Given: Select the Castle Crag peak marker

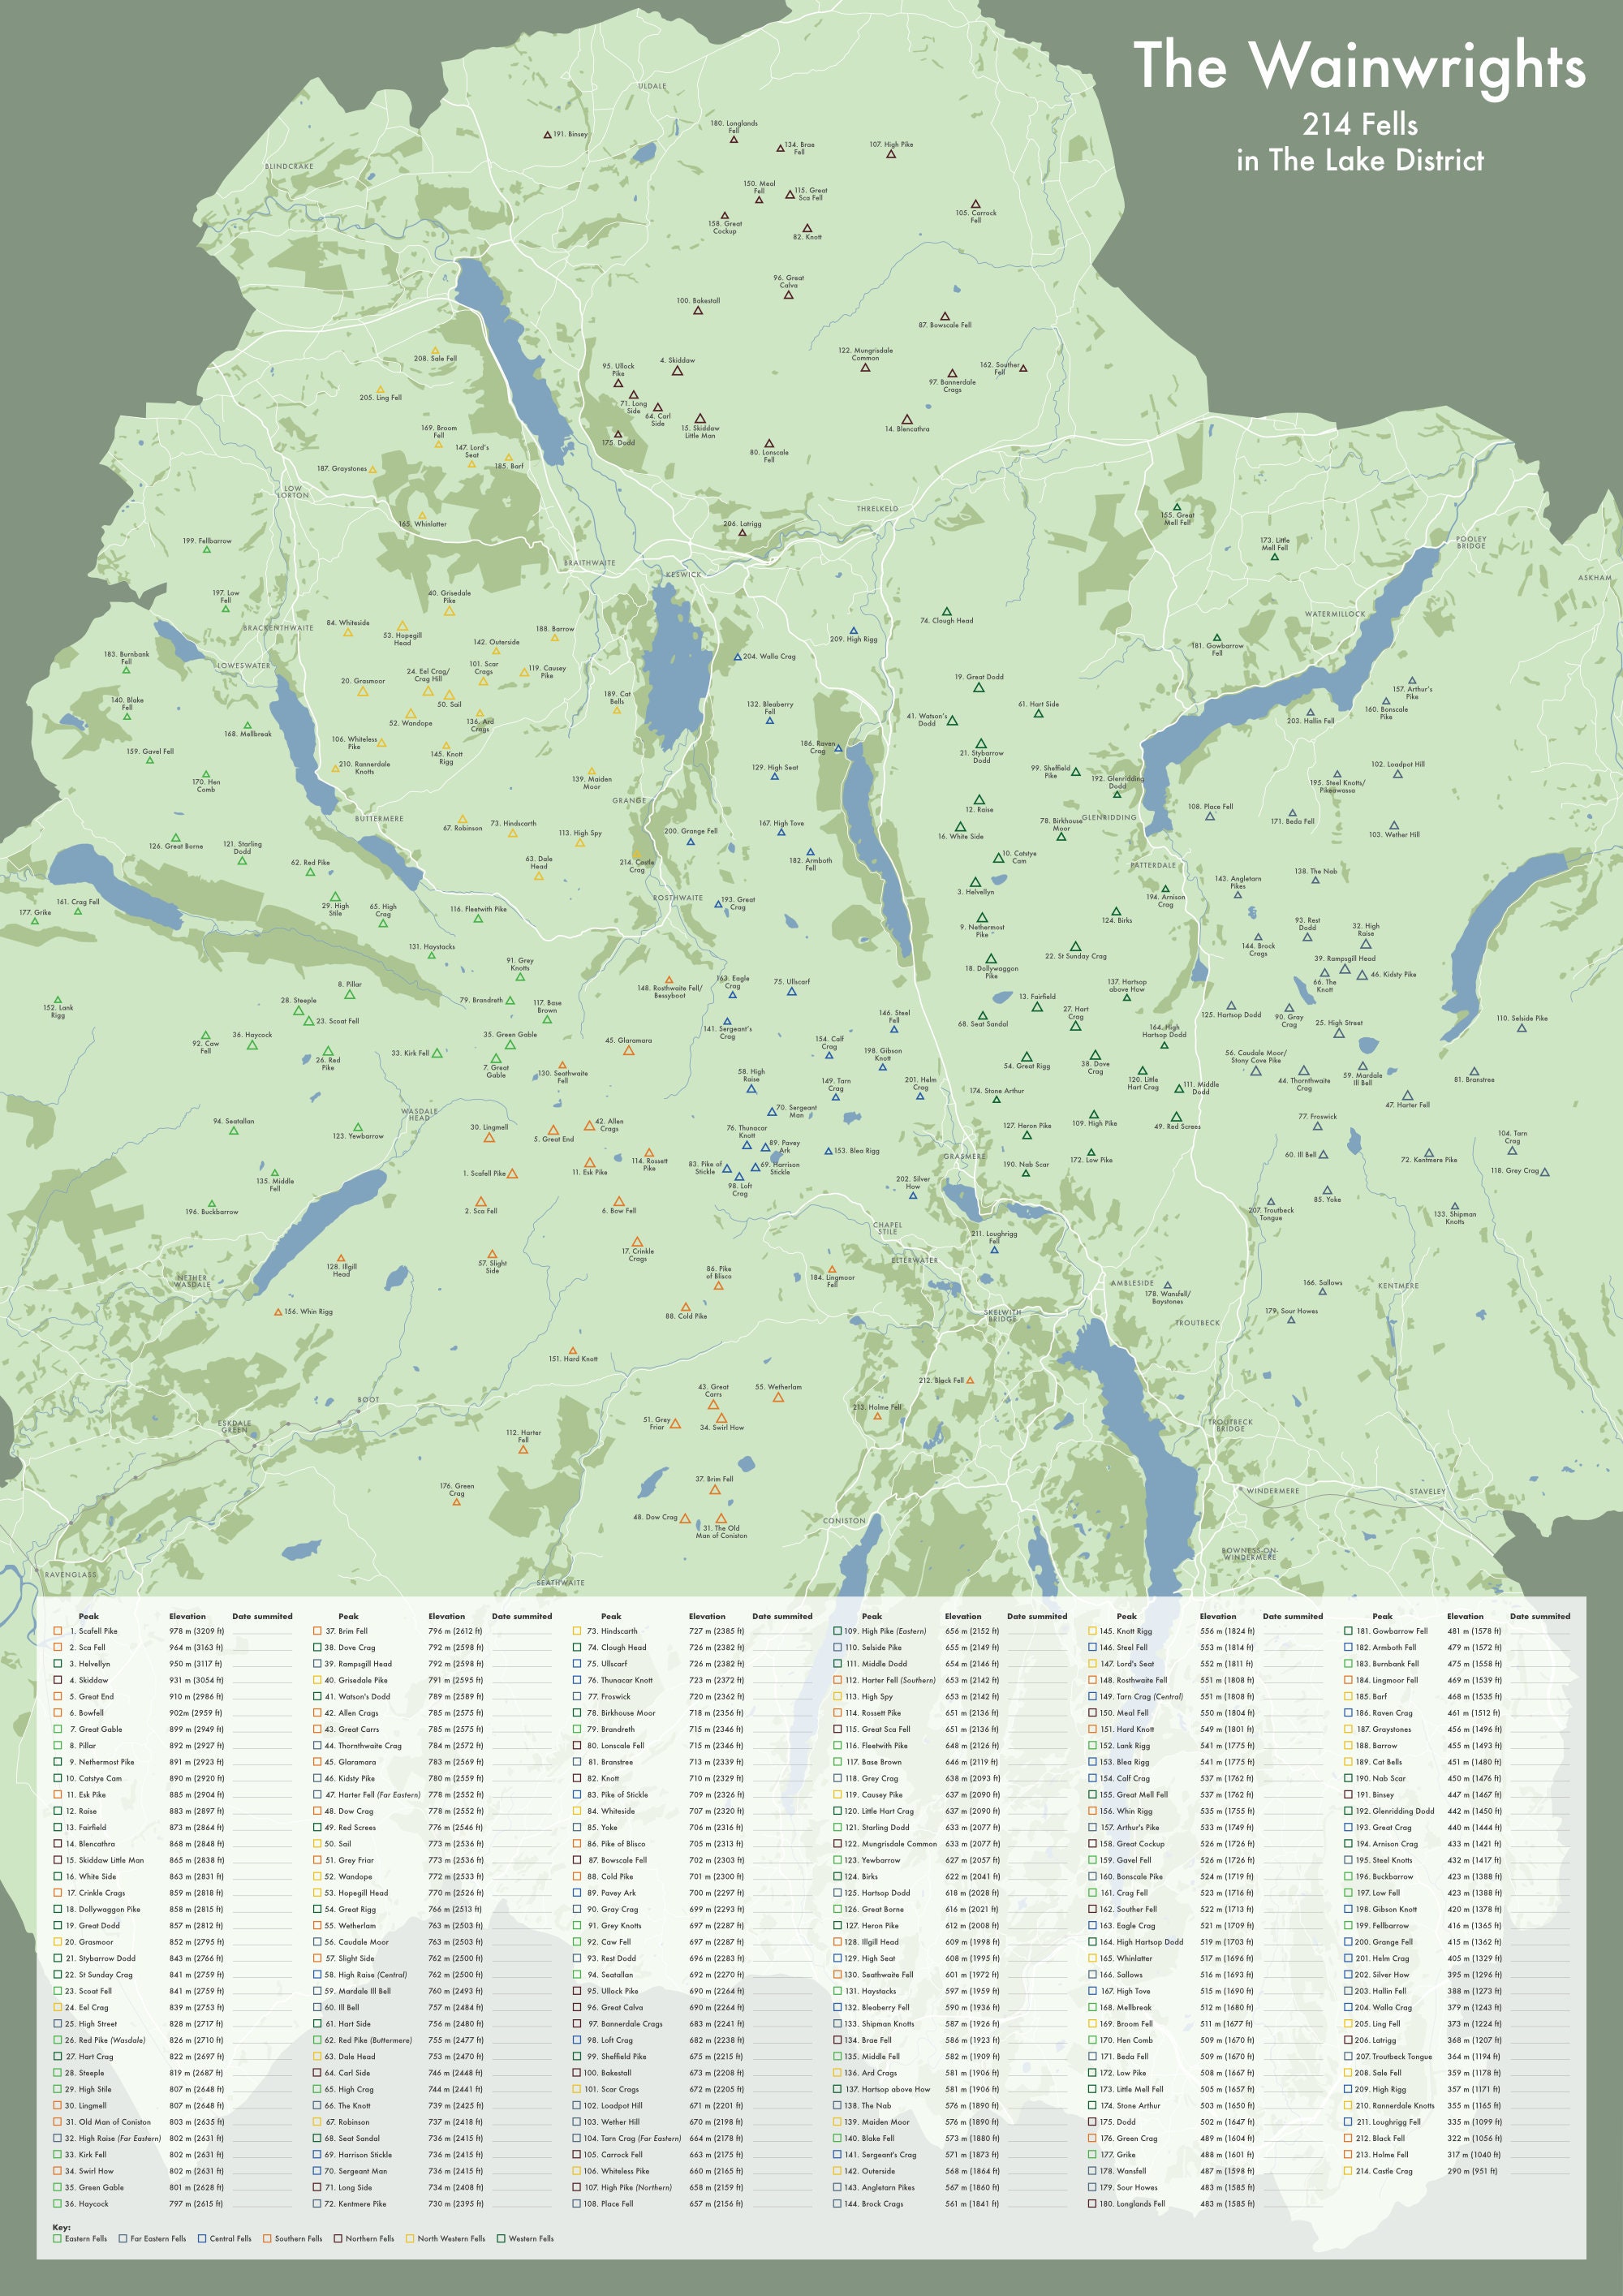Looking at the screenshot, I should tap(637, 854).
